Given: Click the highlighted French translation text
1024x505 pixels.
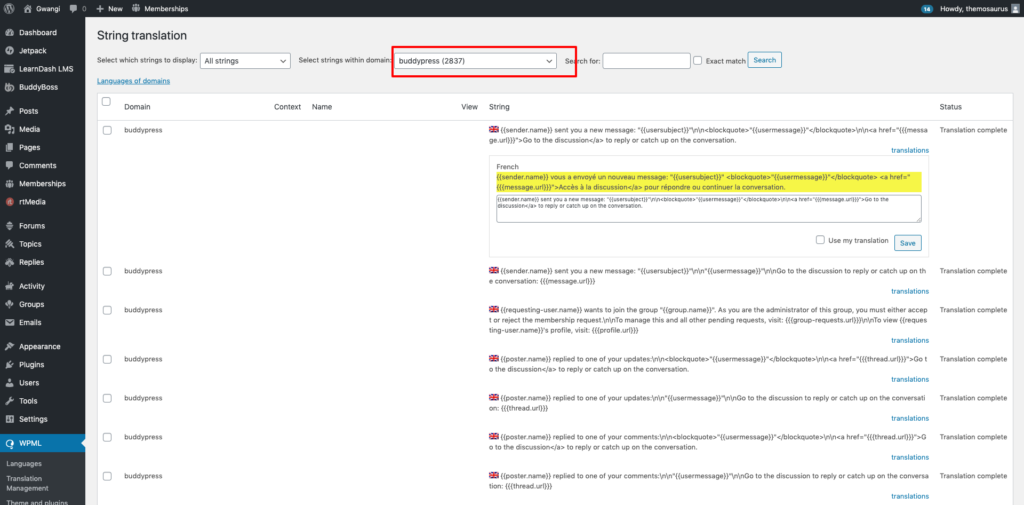Looking at the screenshot, I should (x=708, y=182).
